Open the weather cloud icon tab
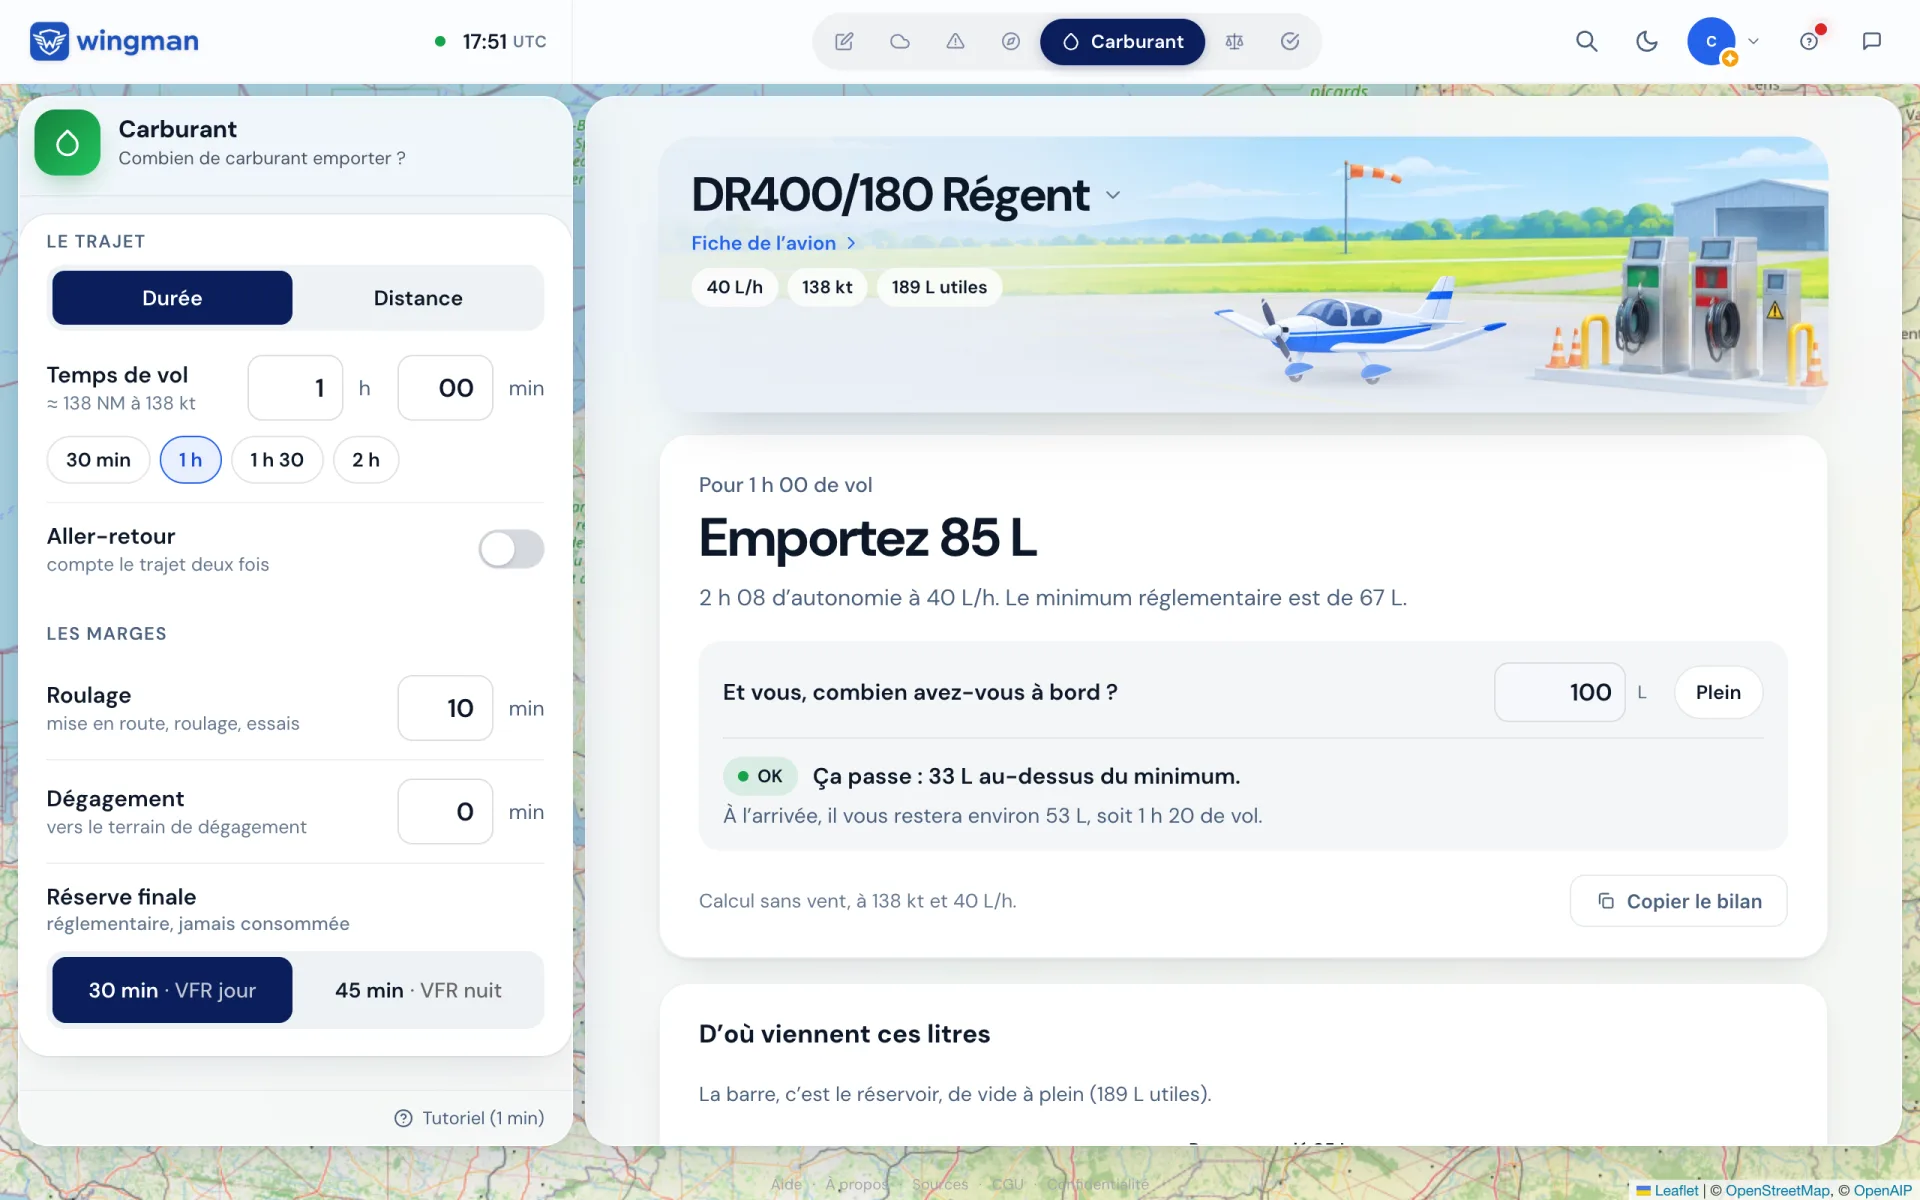This screenshot has height=1200, width=1920. click(900, 41)
